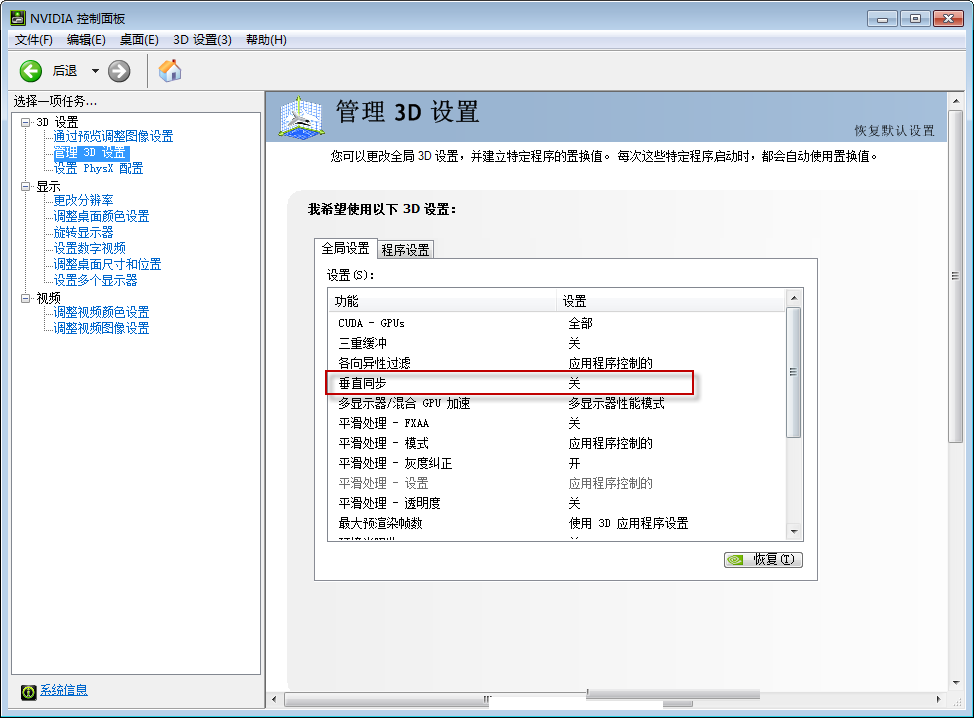
Task: Click the 垂直同步 value 关
Action: tap(575, 383)
